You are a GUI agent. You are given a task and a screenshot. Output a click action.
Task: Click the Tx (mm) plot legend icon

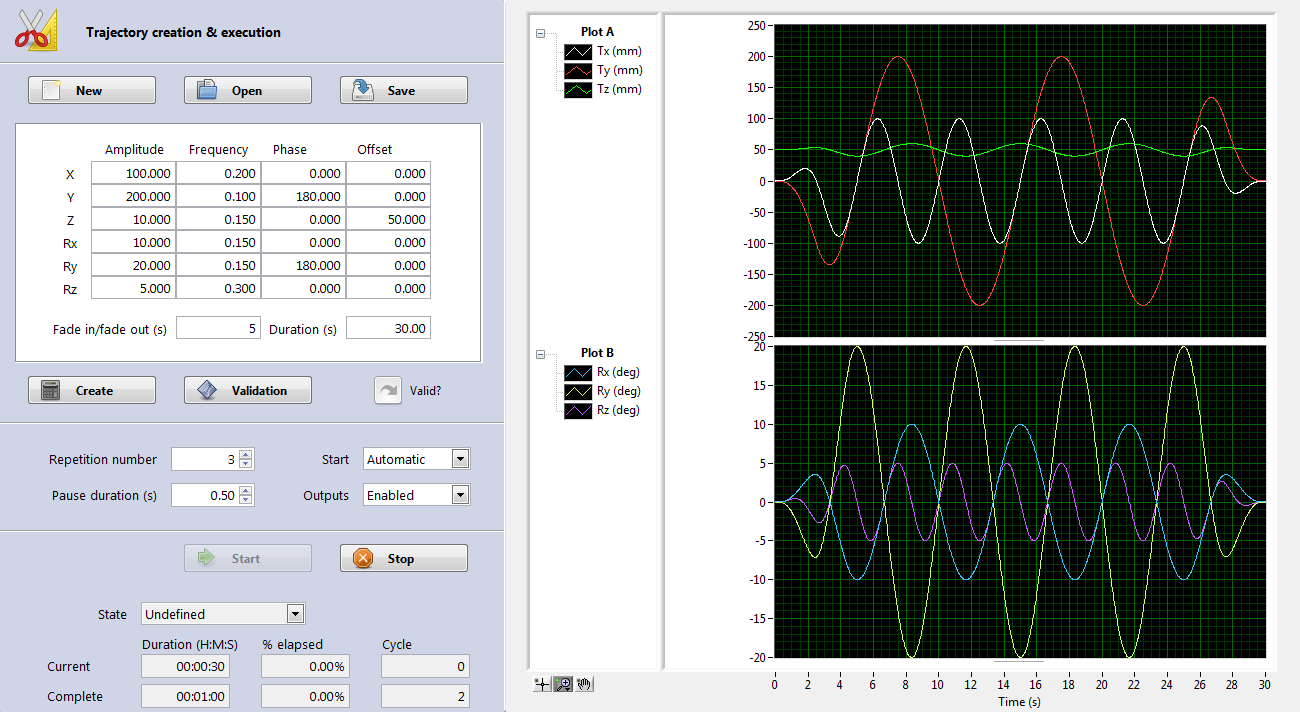coord(578,51)
